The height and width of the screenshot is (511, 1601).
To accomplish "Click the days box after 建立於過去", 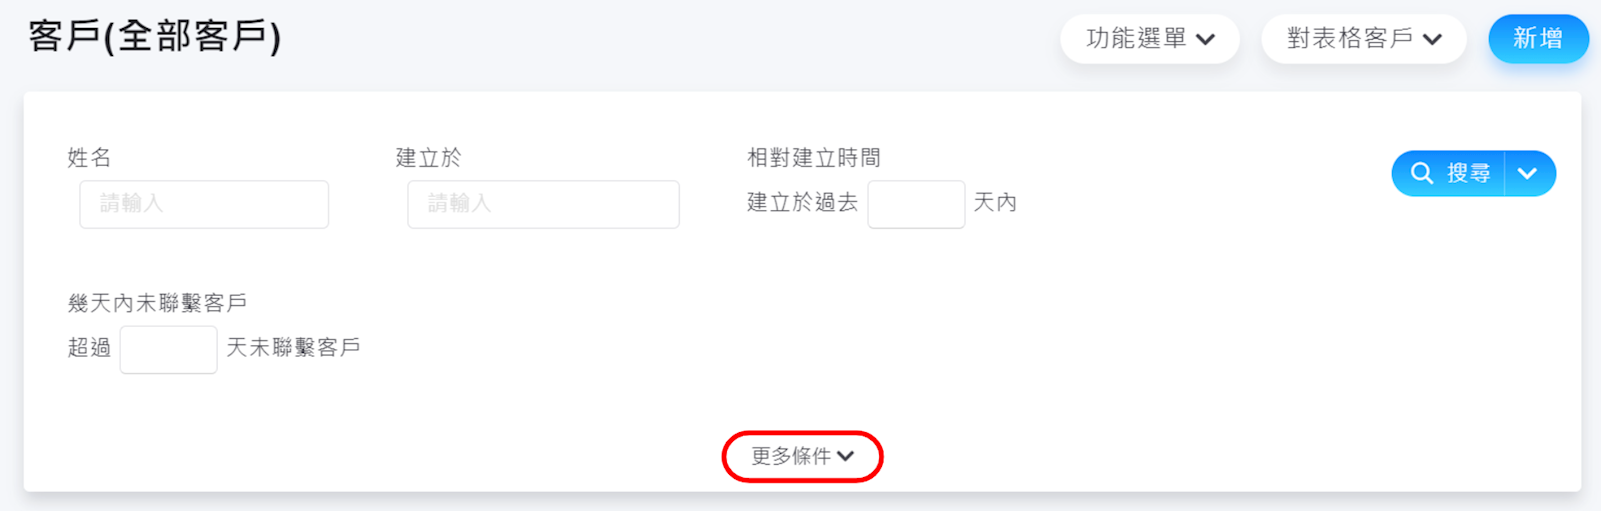I will (x=916, y=204).
